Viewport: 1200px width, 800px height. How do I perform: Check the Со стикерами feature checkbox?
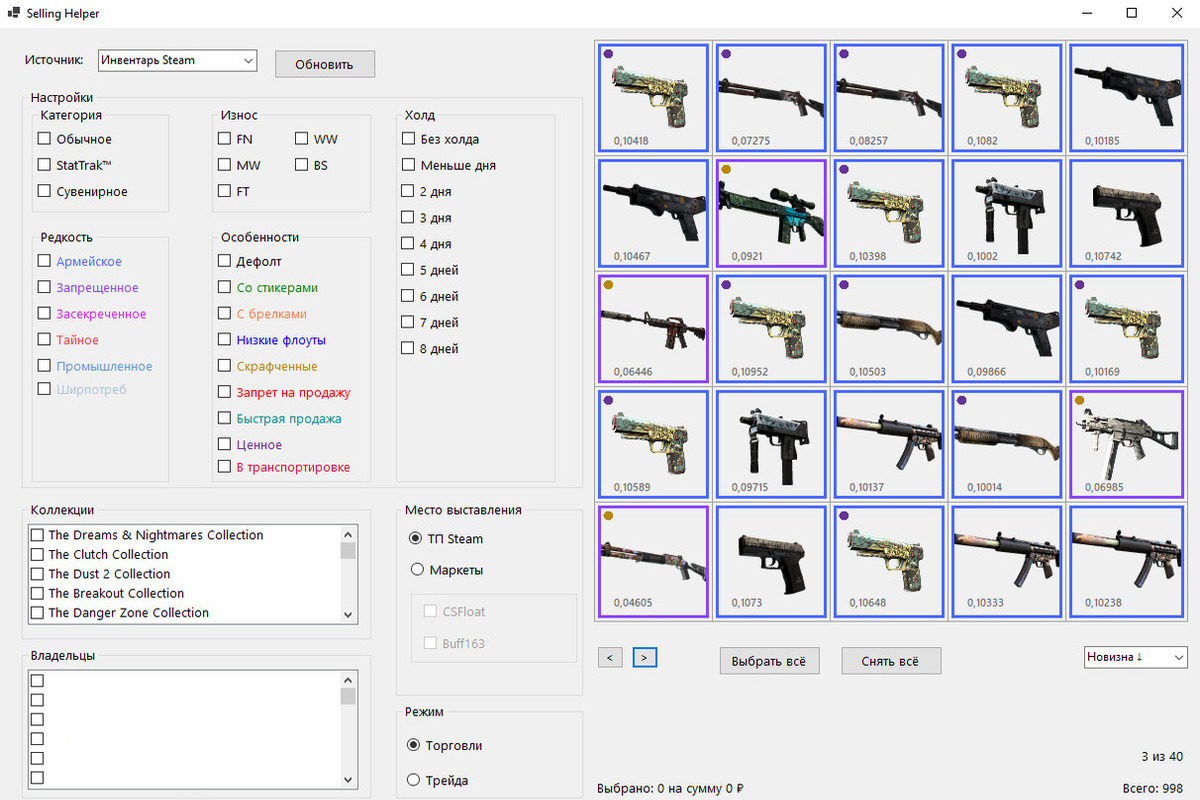tap(224, 287)
